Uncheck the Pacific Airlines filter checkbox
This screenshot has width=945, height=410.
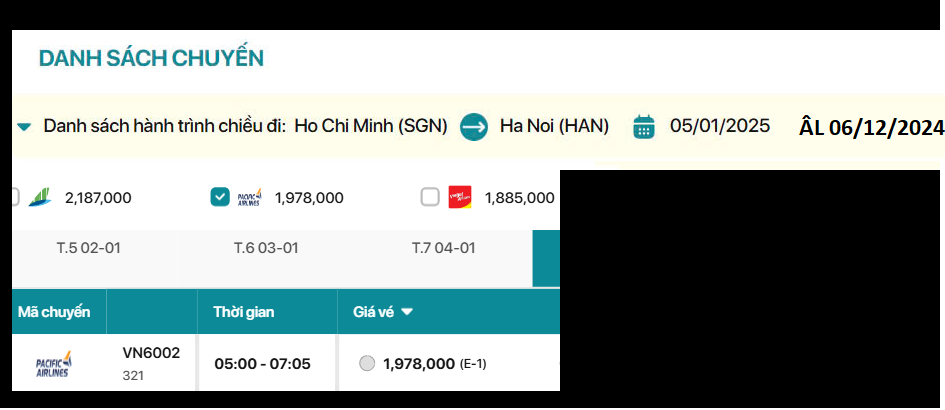pyautogui.click(x=220, y=197)
